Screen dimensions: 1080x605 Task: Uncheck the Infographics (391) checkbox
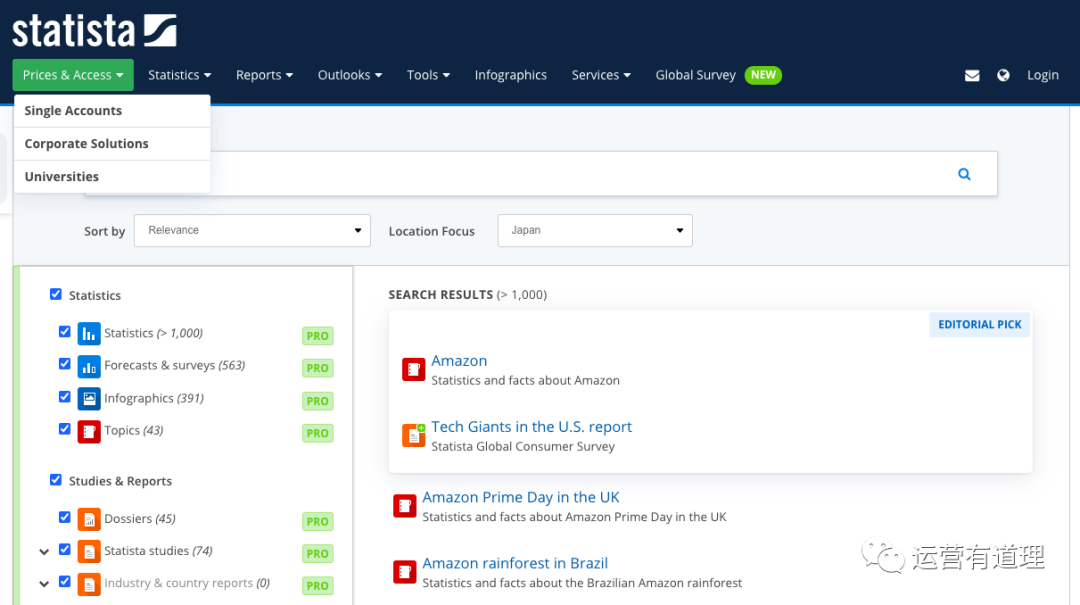point(65,396)
